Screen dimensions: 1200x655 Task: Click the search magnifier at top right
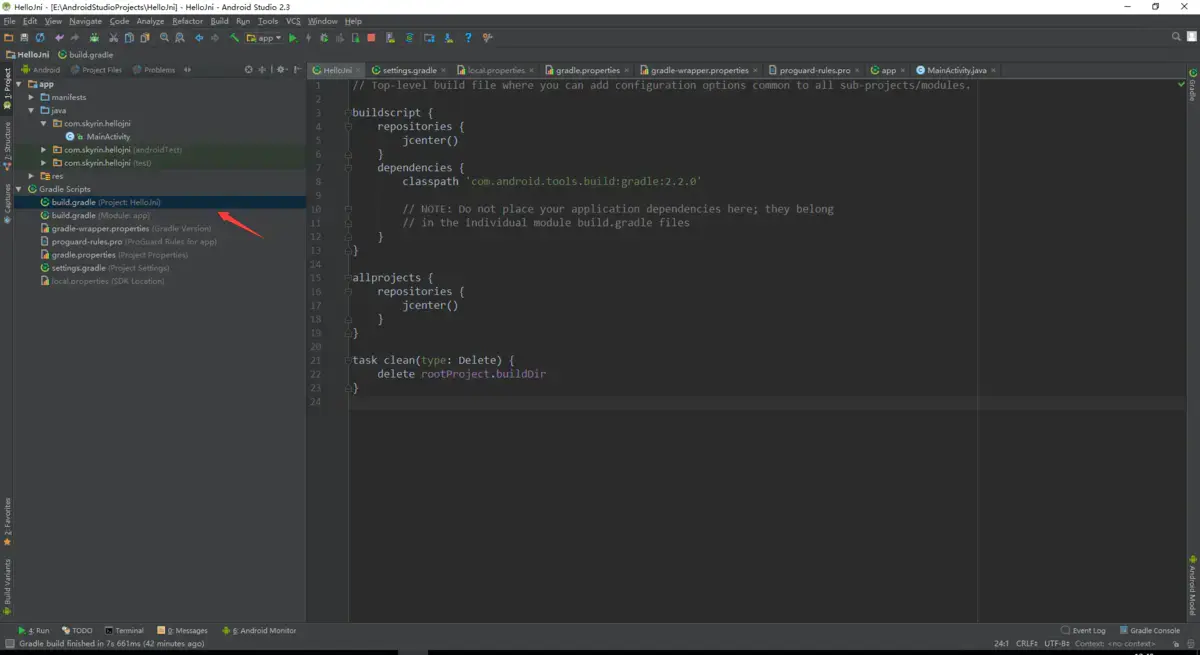1177,37
